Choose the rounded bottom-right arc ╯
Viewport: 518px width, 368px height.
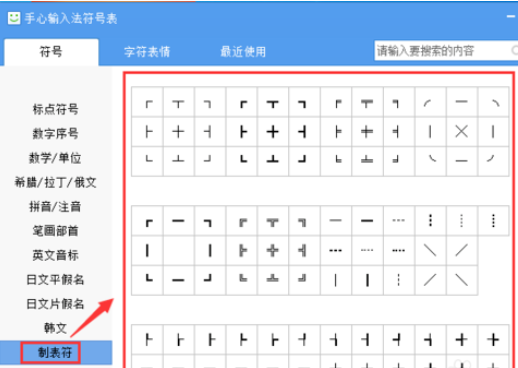pos(493,161)
